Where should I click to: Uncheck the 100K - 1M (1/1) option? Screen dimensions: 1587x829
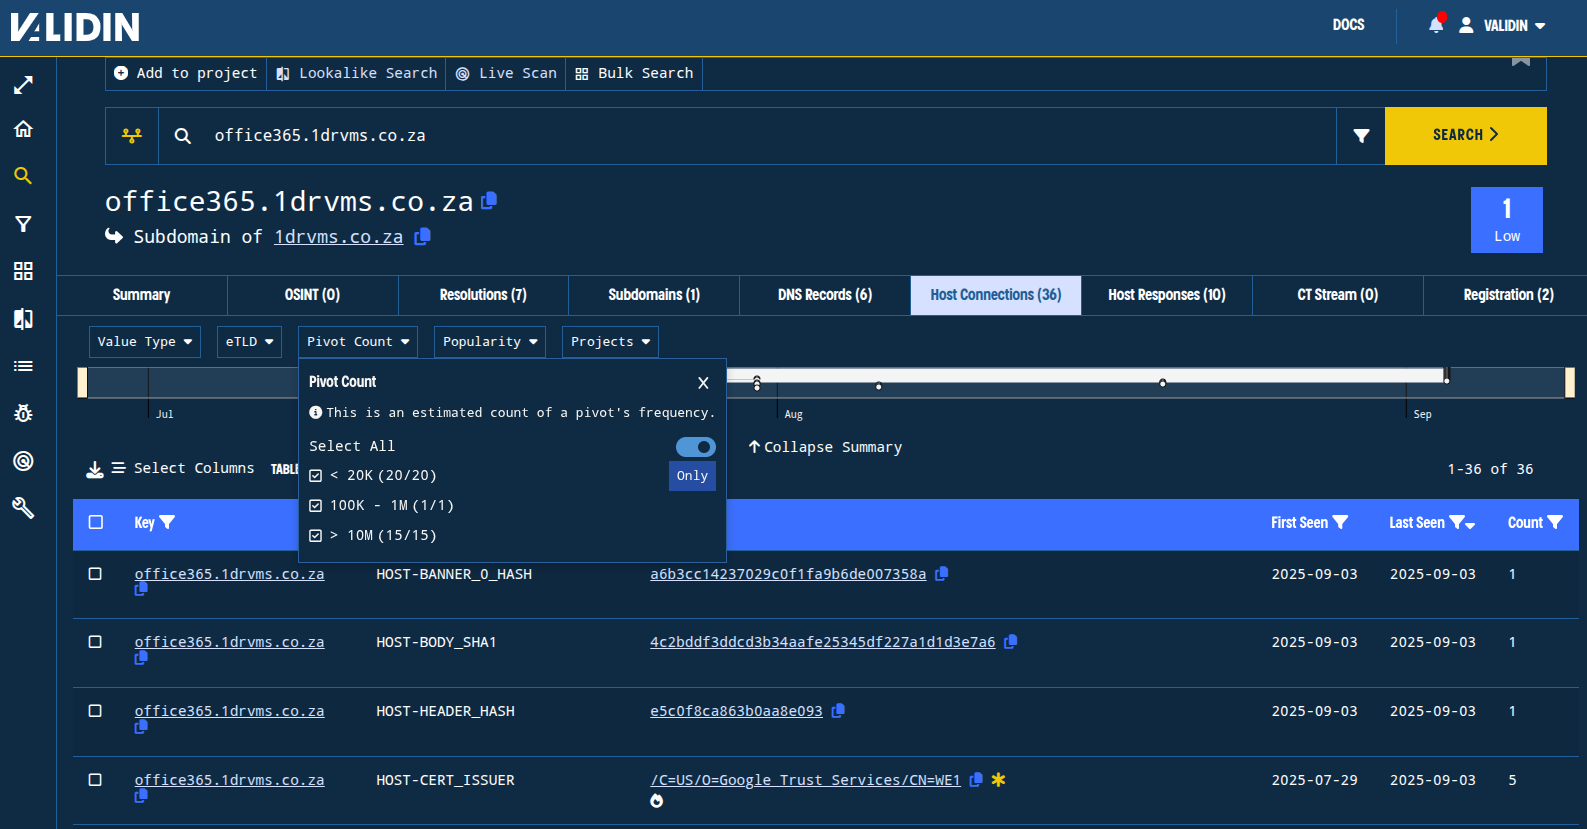click(x=316, y=506)
